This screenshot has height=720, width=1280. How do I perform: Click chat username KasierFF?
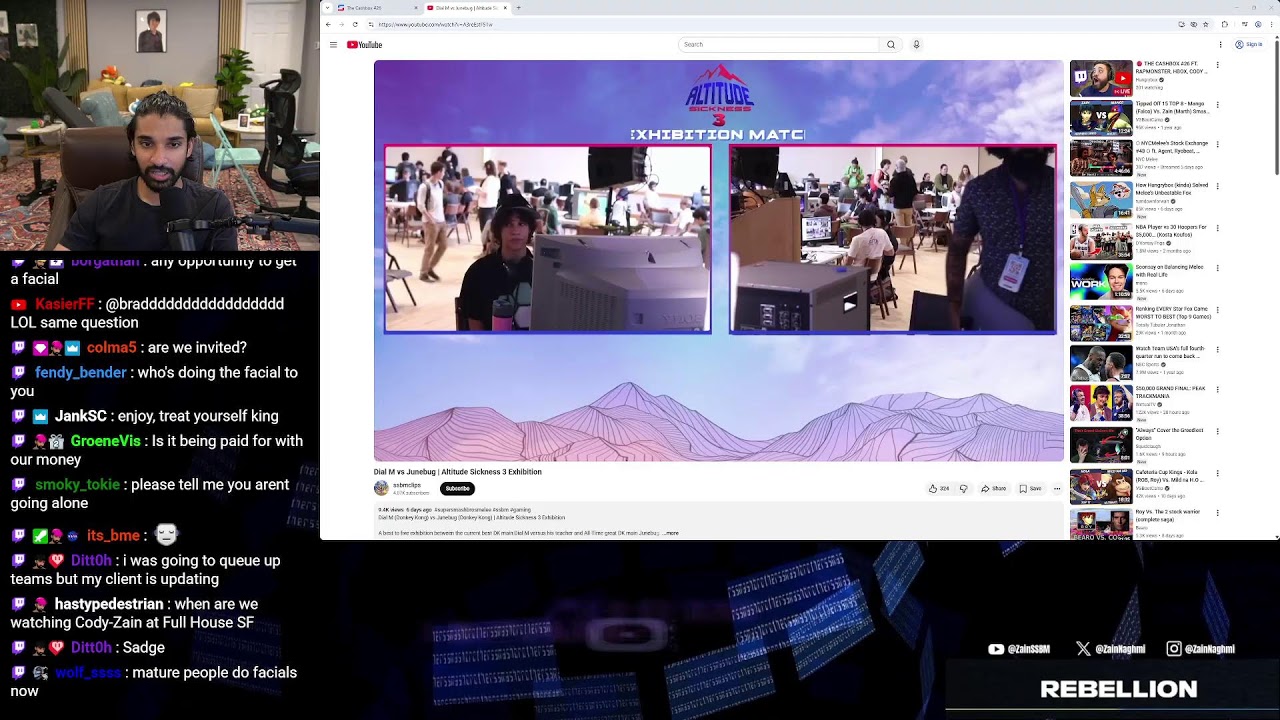tap(65, 304)
